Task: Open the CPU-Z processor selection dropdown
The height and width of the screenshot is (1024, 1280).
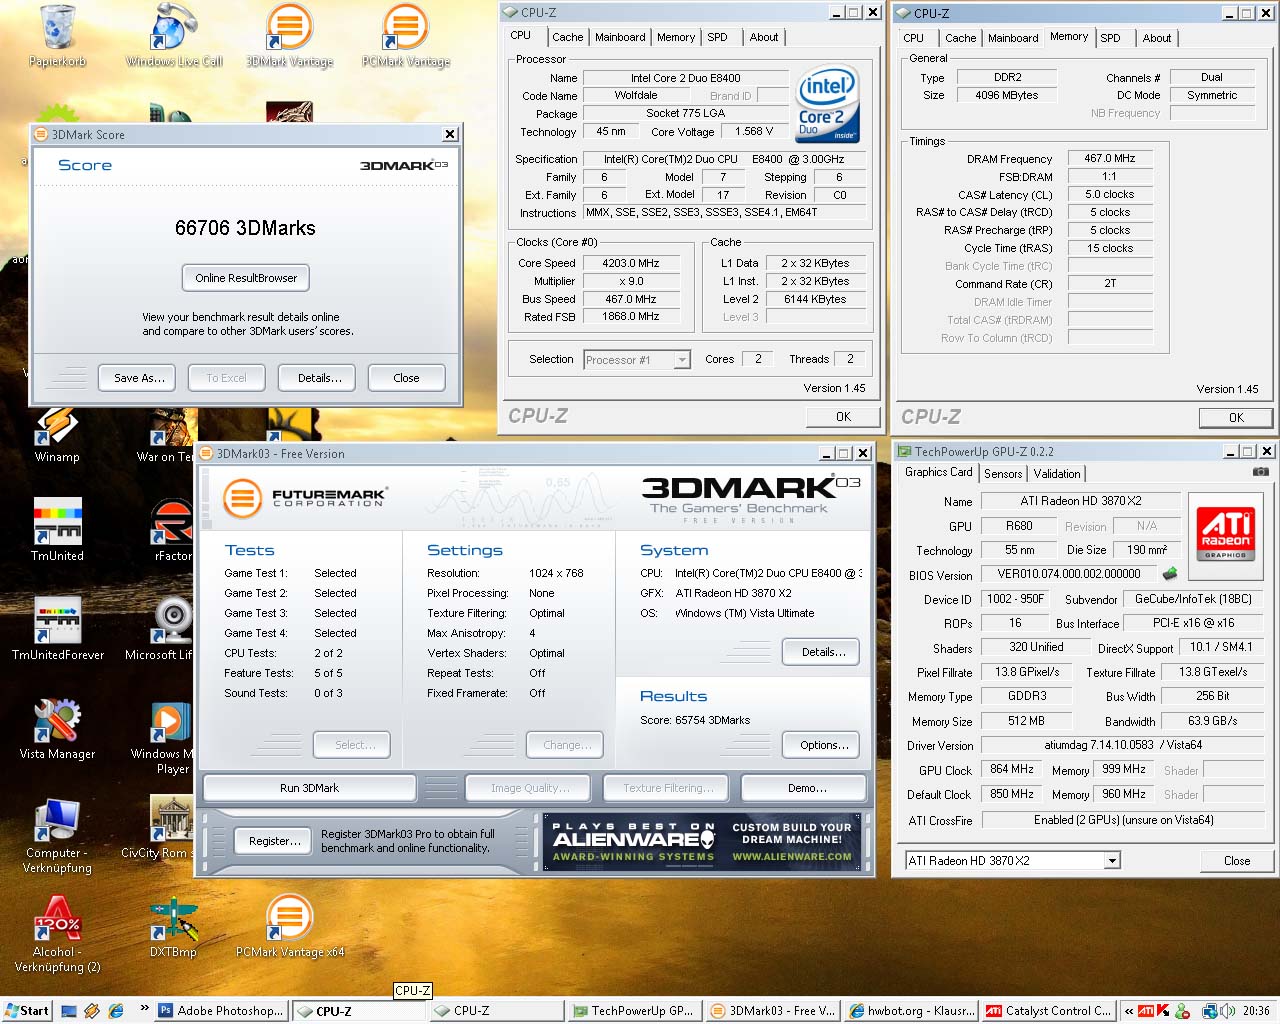Action: (x=682, y=360)
